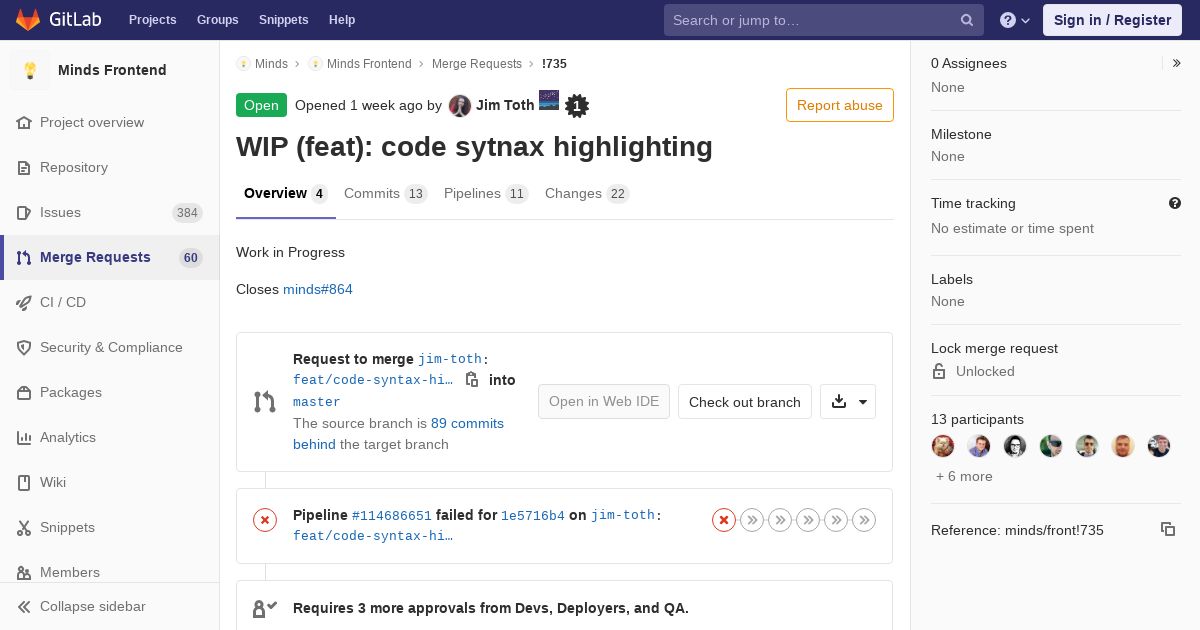The height and width of the screenshot is (630, 1200).
Task: Collapse the sidebar with the double chevron
Action: pos(24,606)
